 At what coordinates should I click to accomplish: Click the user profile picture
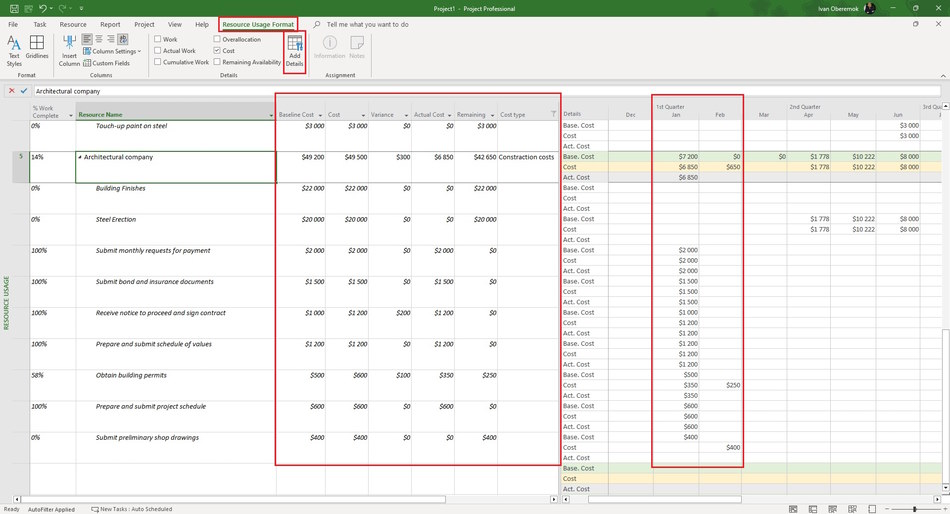[x=870, y=8]
